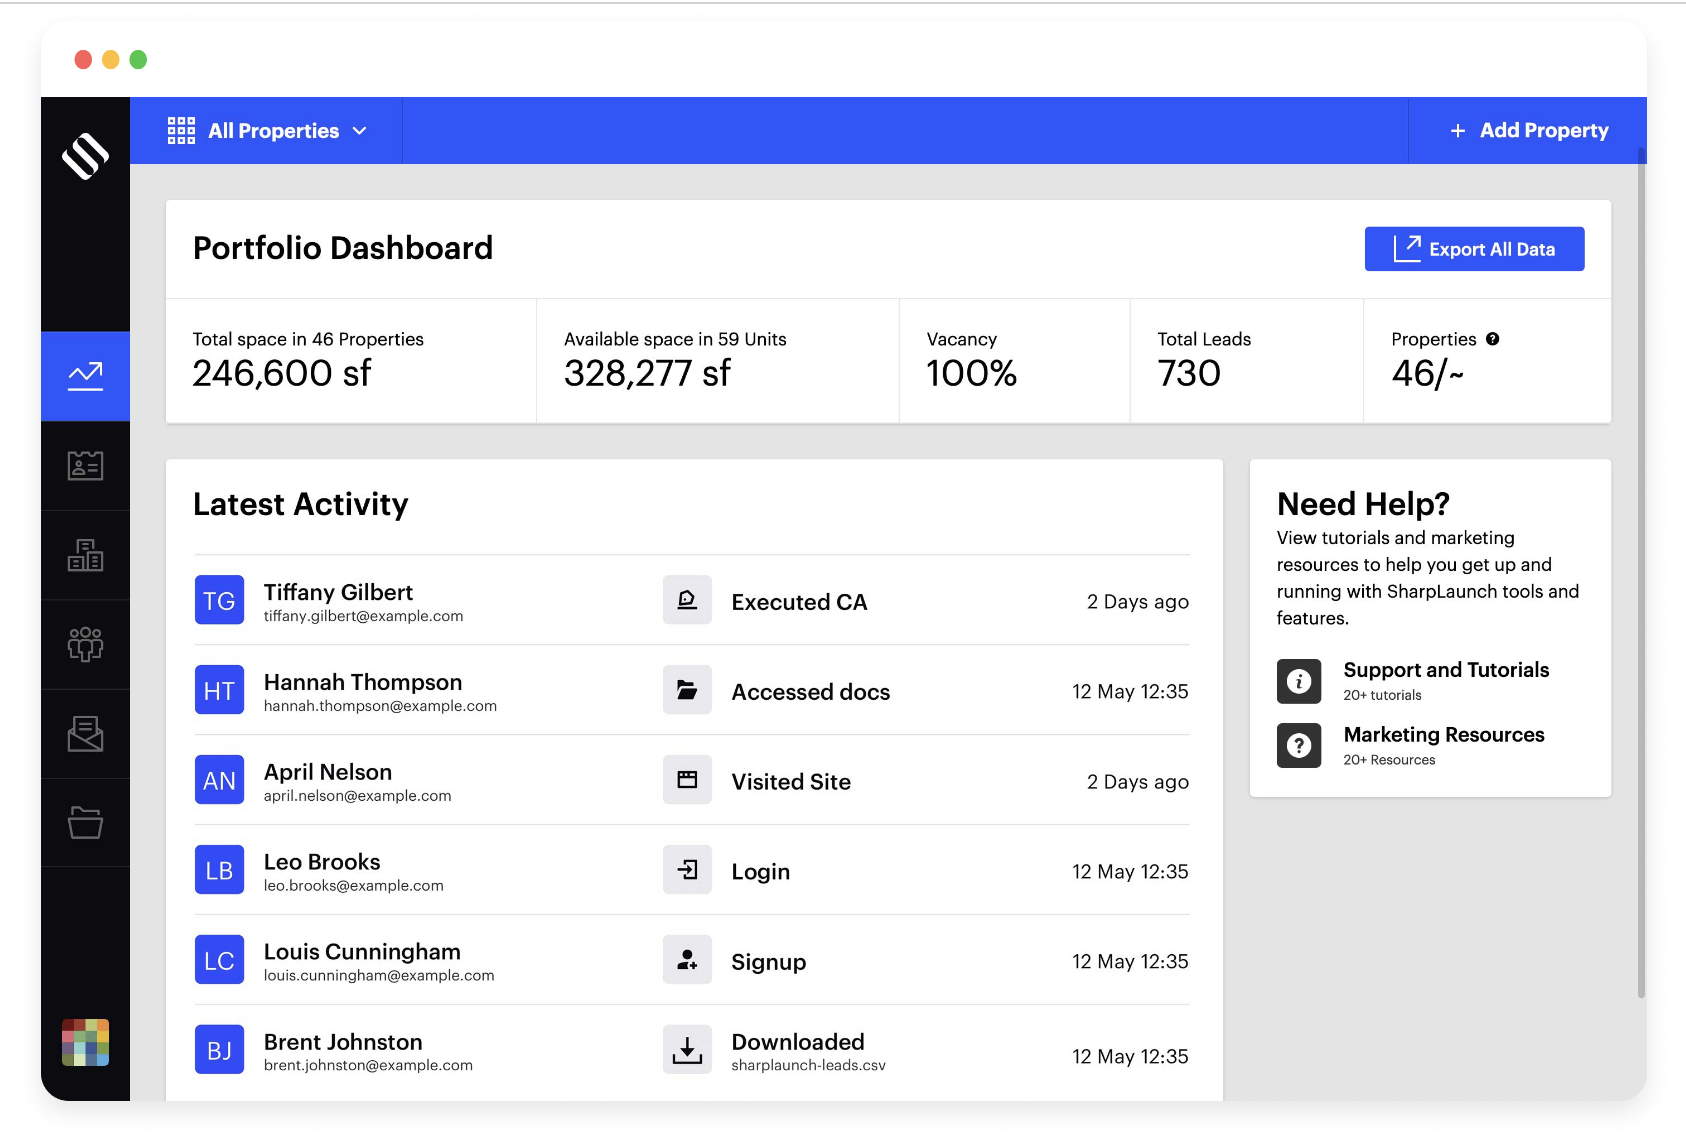
Task: Click the Support and Tutorials info icon
Action: click(1299, 681)
